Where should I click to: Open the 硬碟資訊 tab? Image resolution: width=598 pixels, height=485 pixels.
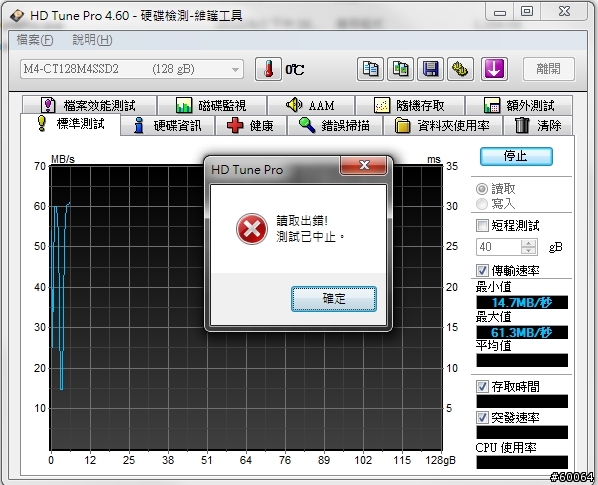[x=168, y=125]
